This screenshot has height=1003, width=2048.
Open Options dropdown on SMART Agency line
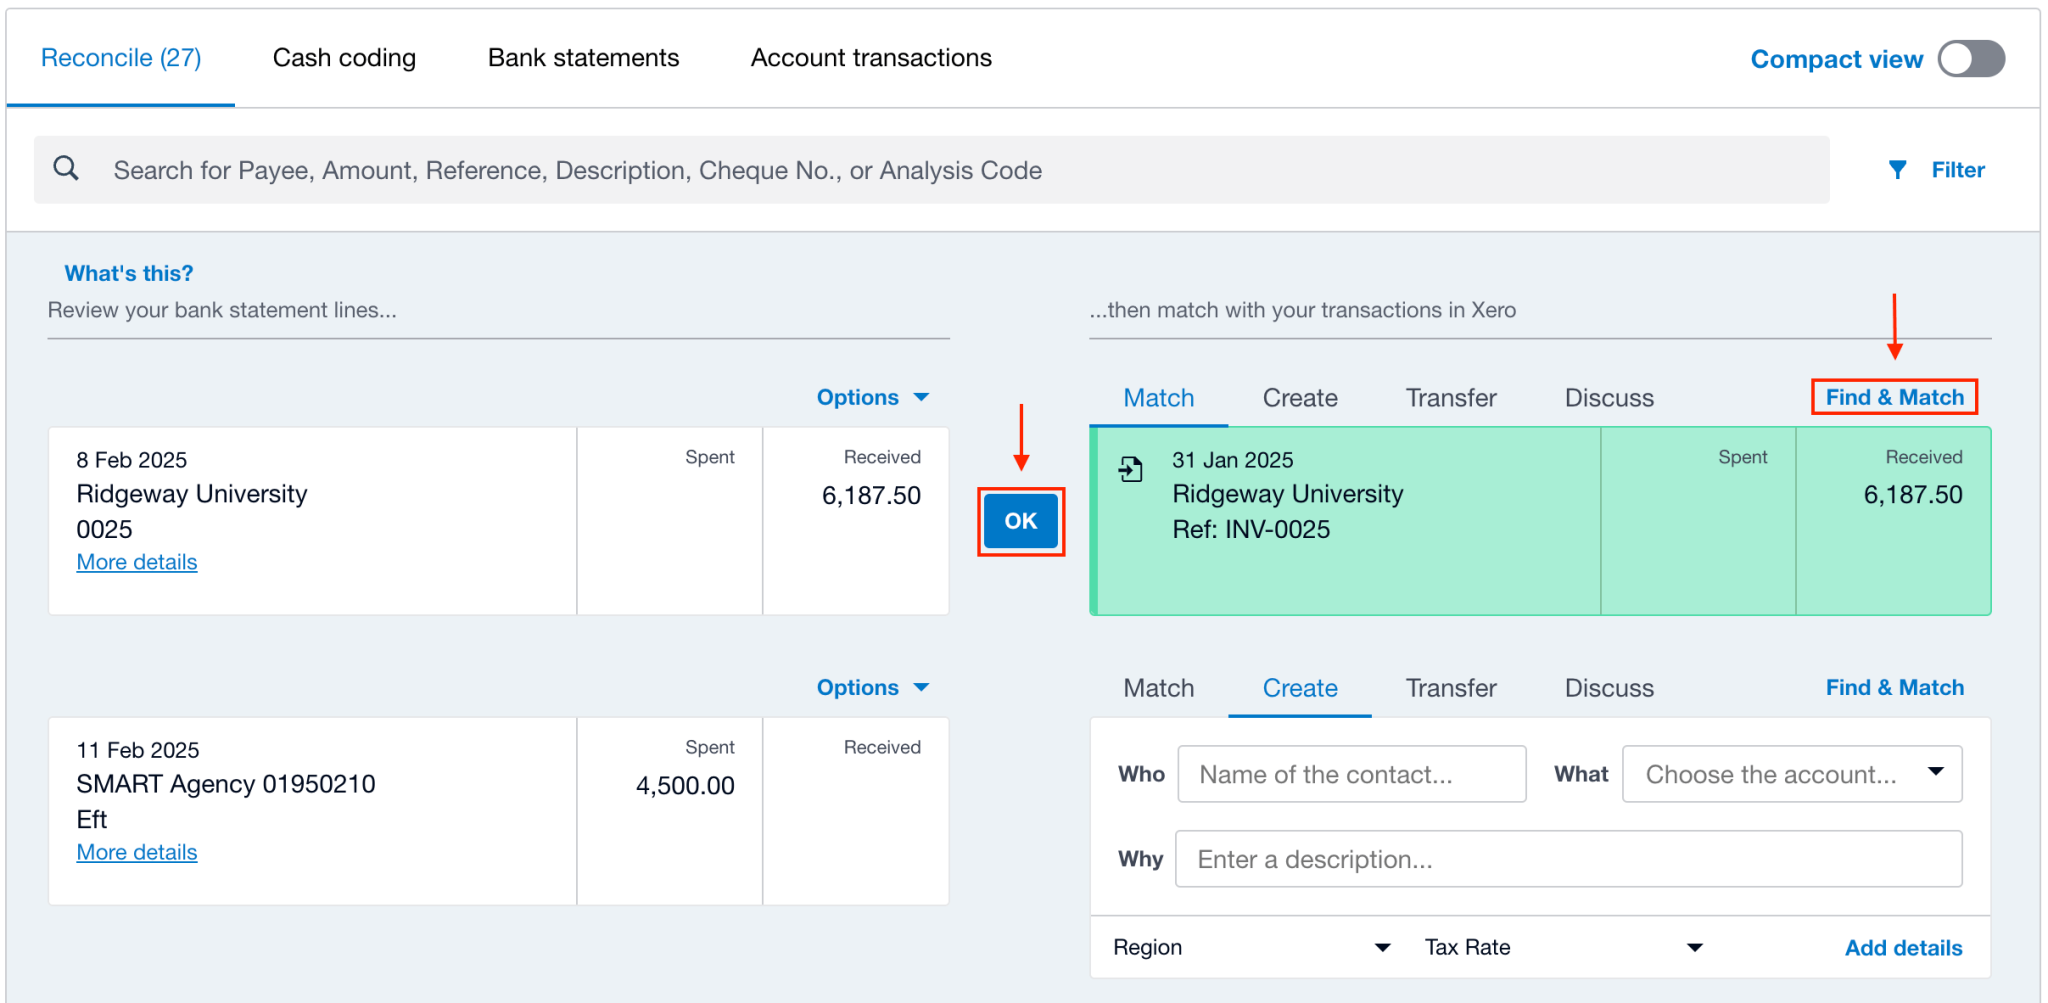(872, 687)
